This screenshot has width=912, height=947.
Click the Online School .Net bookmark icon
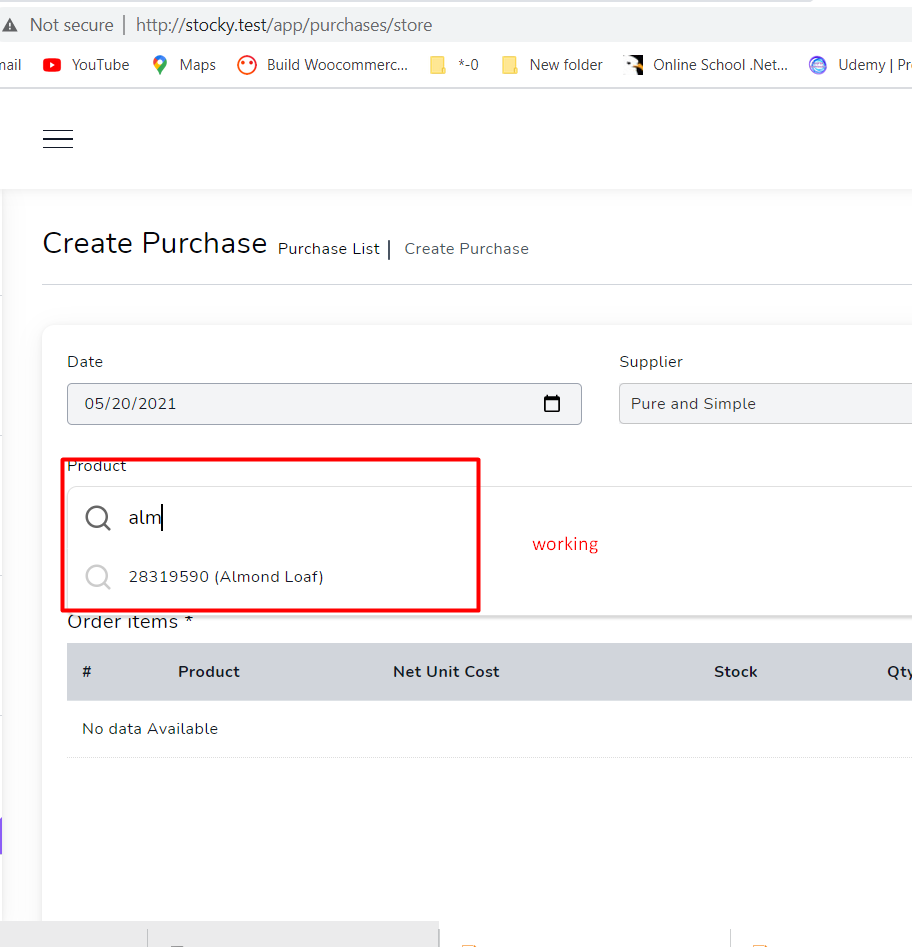point(634,64)
